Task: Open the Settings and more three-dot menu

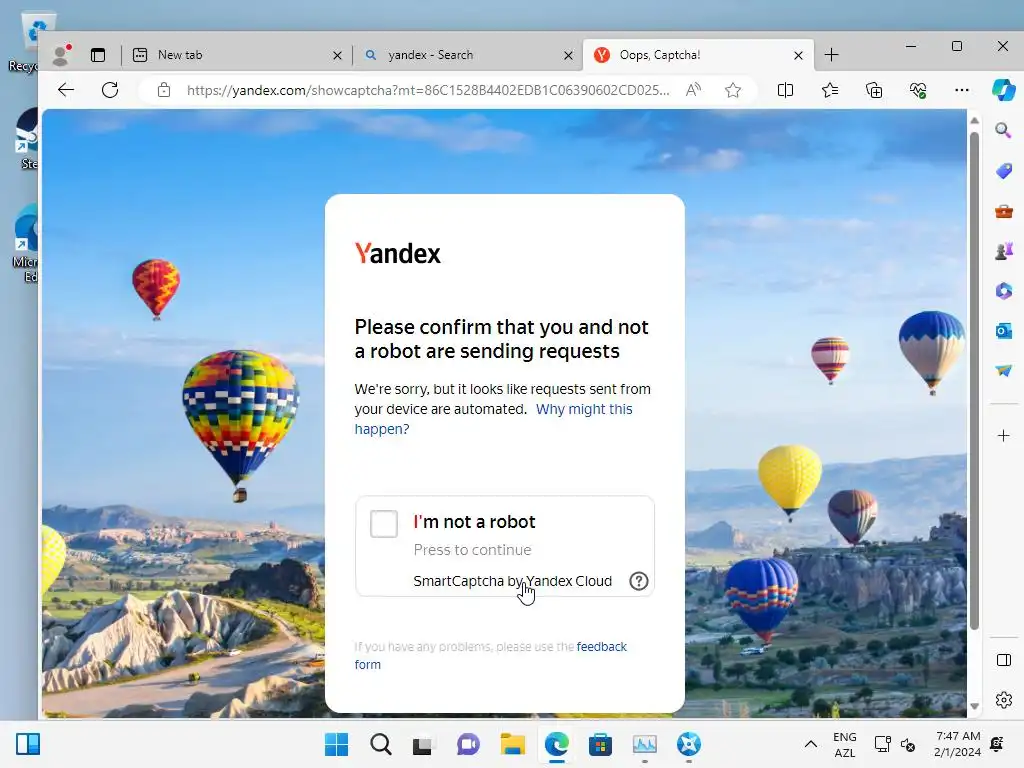Action: pos(961,90)
